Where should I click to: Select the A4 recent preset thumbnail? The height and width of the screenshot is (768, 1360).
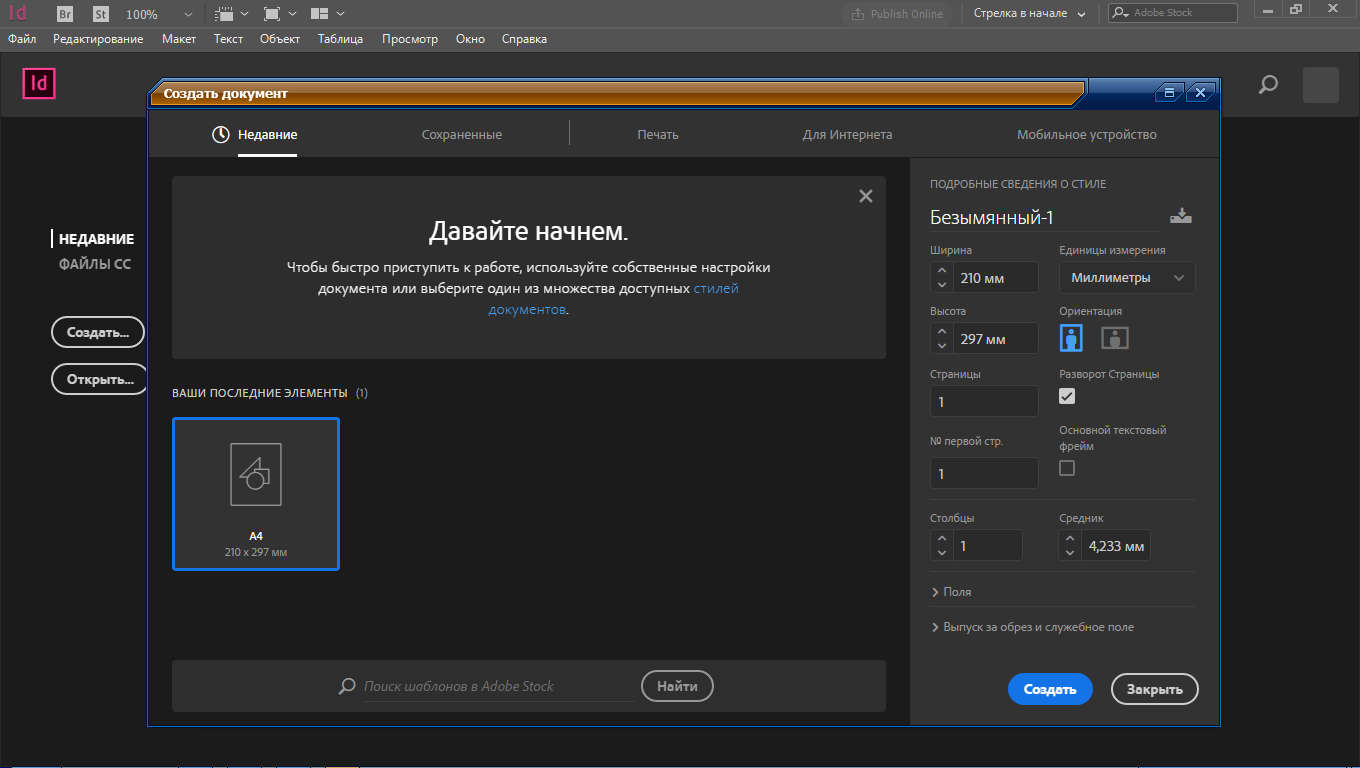pyautogui.click(x=256, y=494)
